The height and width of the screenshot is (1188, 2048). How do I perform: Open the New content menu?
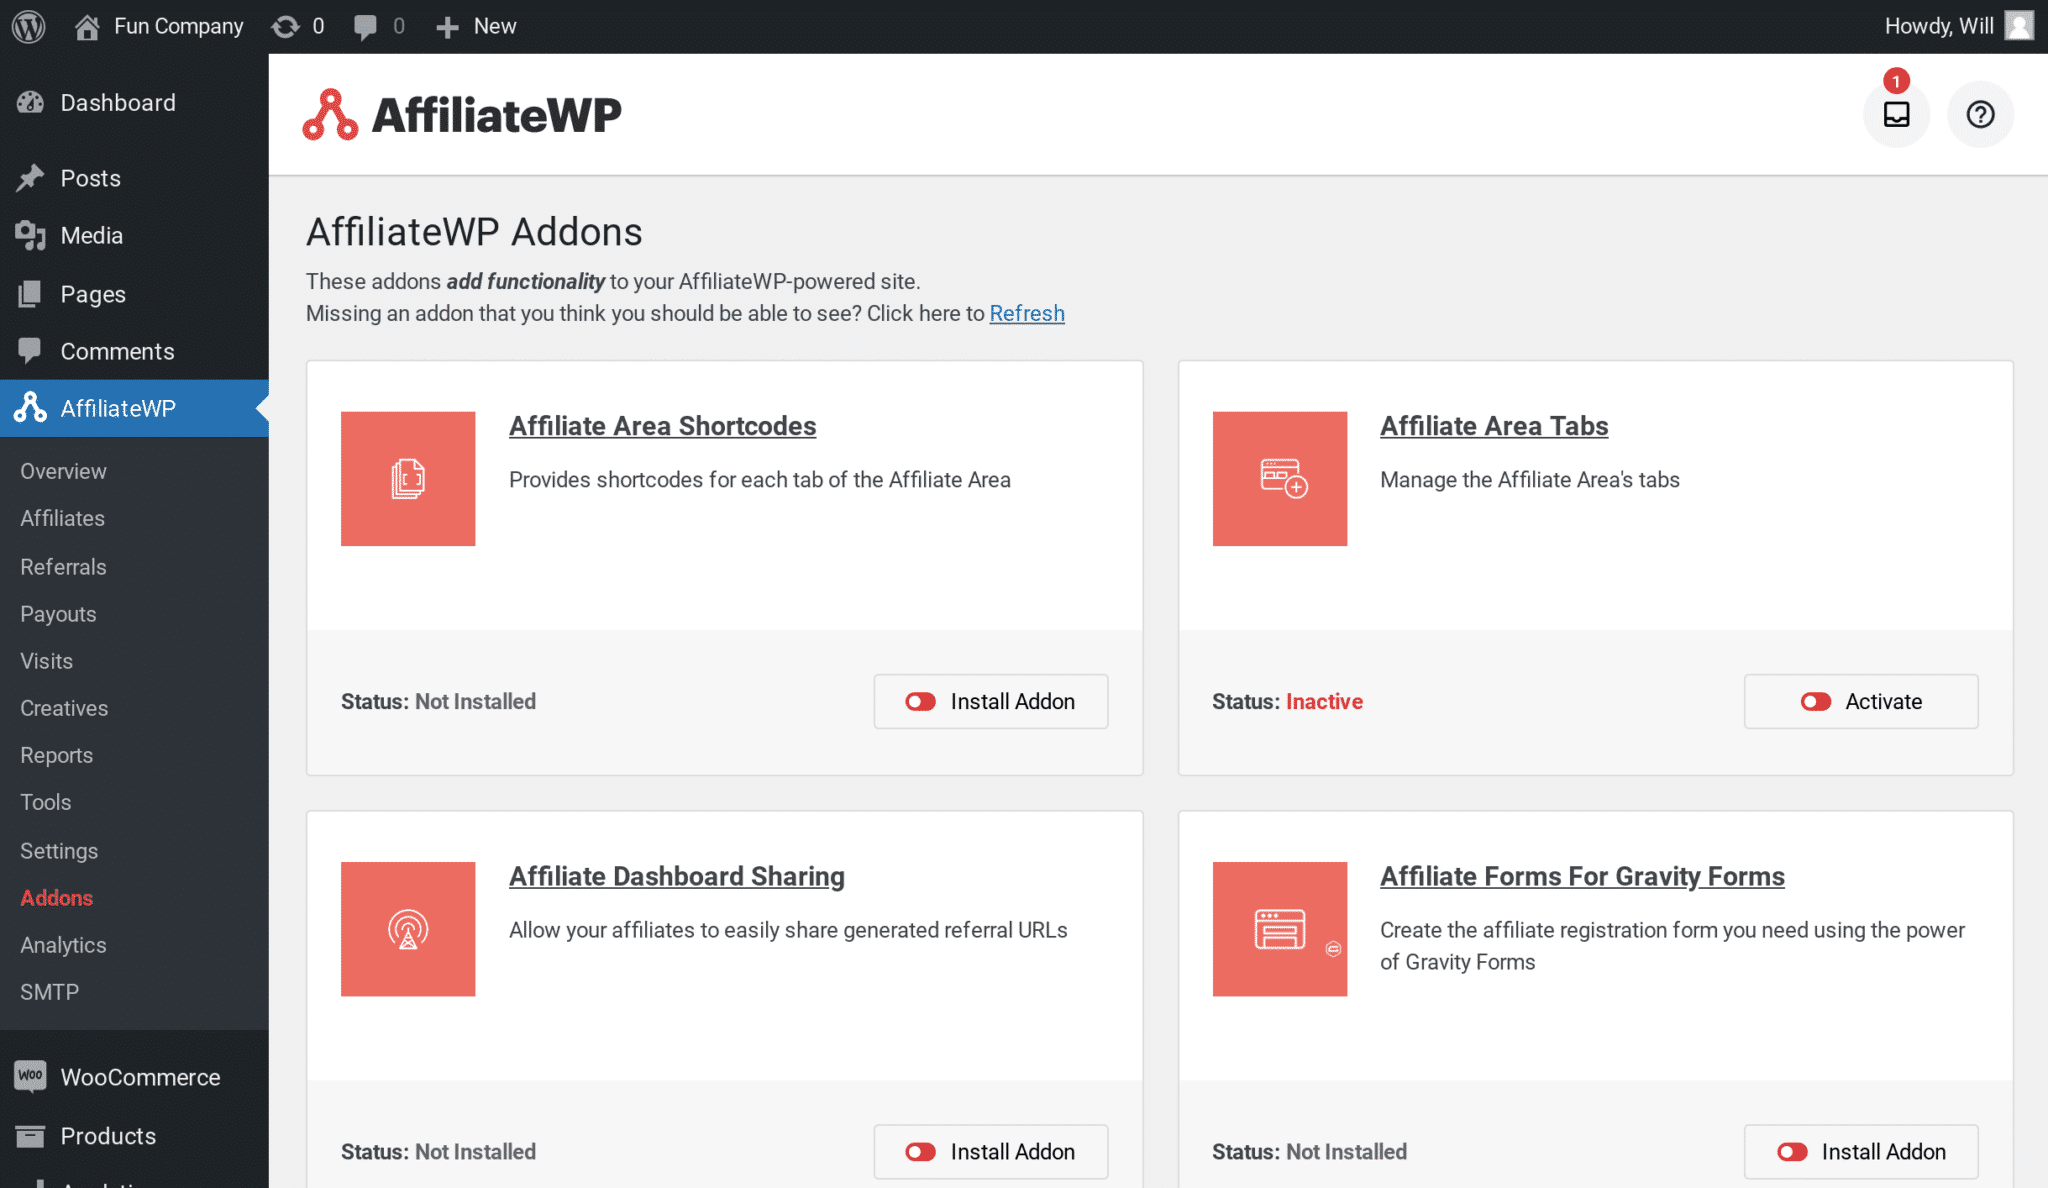point(477,26)
